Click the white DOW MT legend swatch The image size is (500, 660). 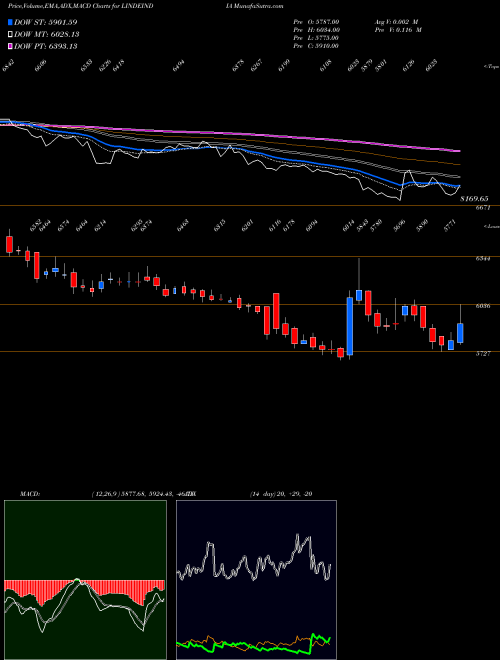10,34
